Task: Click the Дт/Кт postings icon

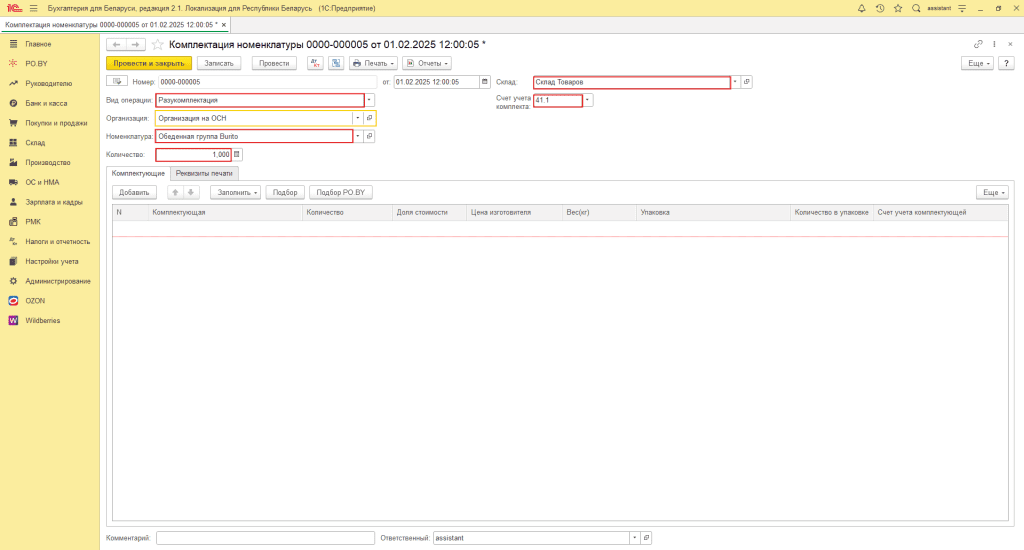Action: (x=316, y=63)
